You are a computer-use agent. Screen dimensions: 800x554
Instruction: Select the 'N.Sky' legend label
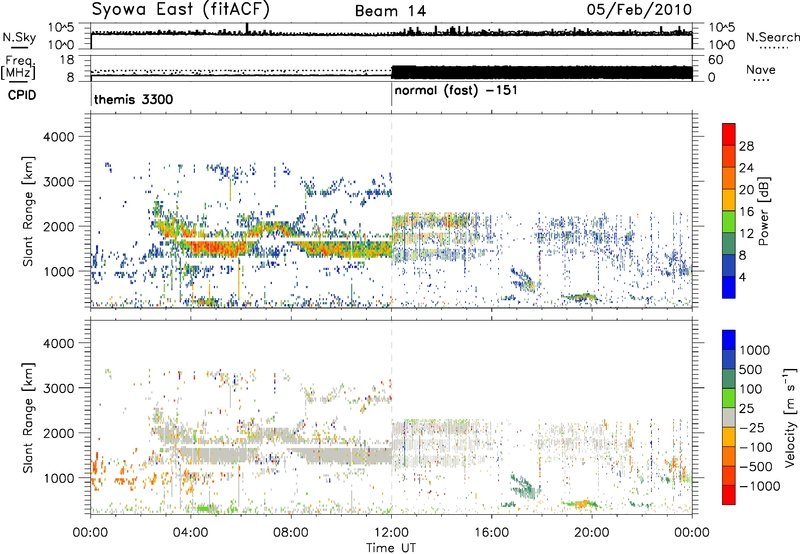(19, 37)
